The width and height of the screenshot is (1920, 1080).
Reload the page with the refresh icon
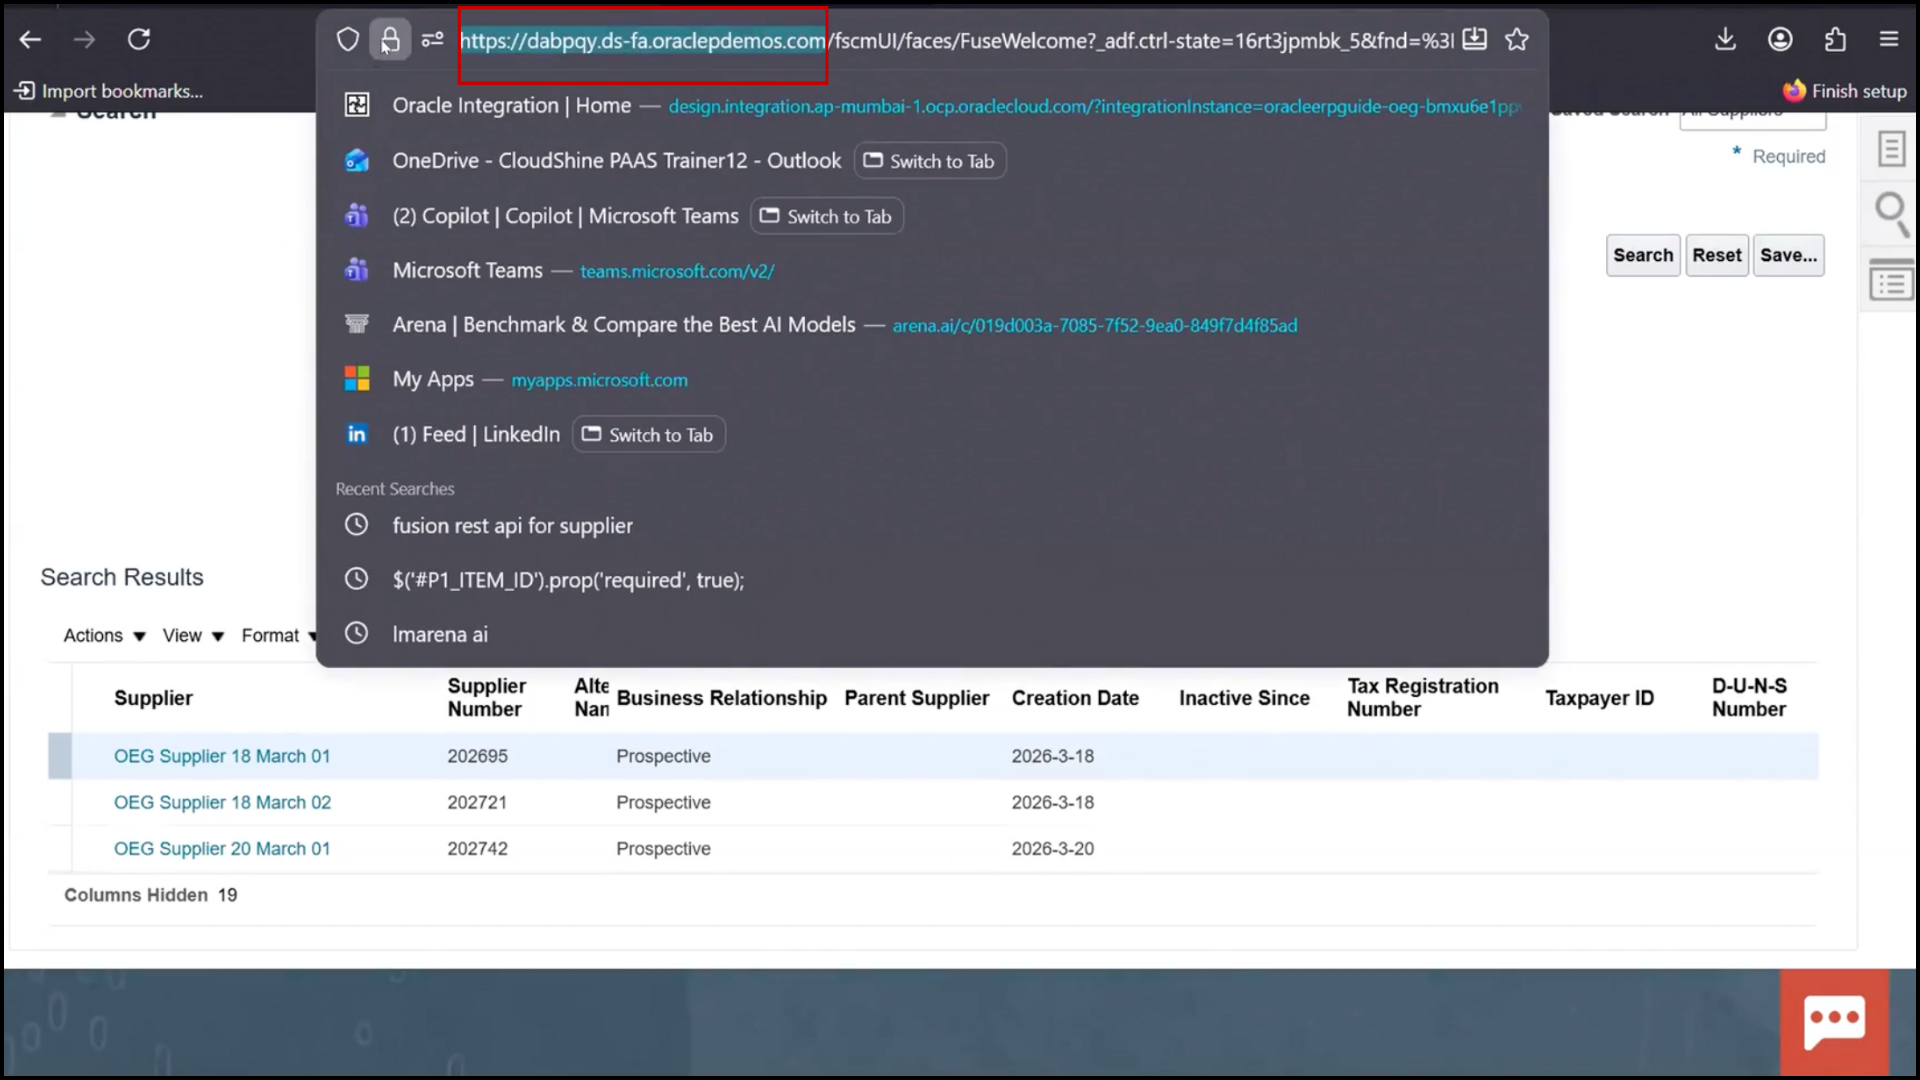[139, 40]
